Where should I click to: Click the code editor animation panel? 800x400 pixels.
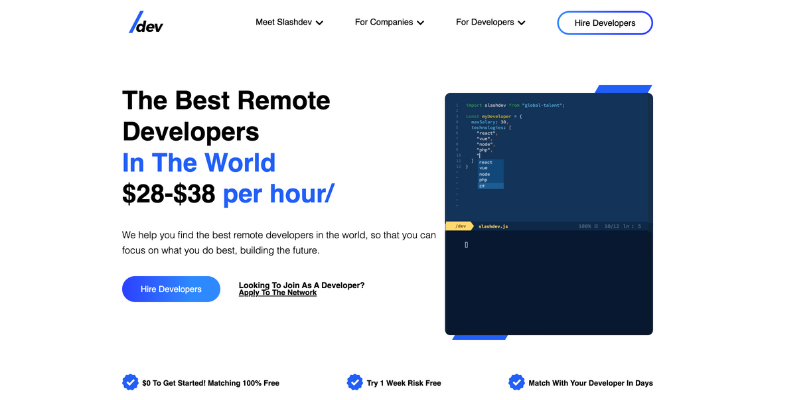click(x=548, y=214)
